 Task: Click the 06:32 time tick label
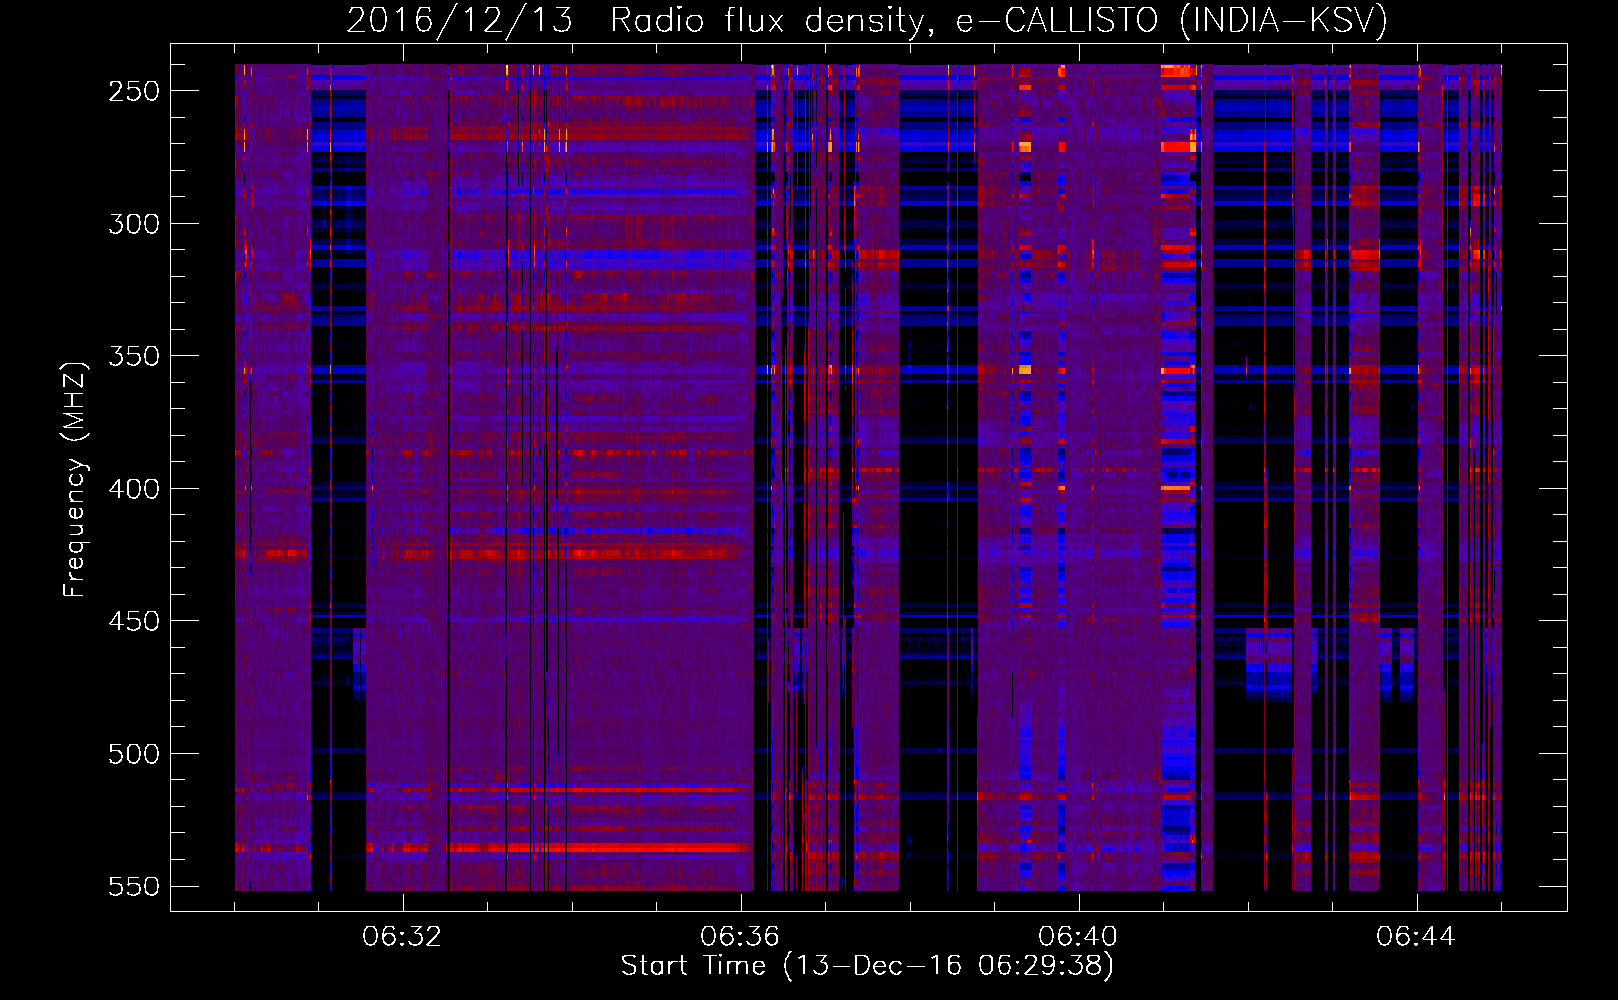(x=402, y=937)
